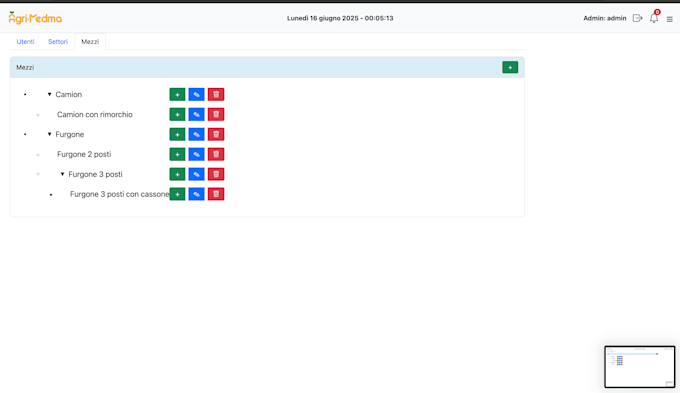Select the Camion con rimorchio label

[95, 115]
